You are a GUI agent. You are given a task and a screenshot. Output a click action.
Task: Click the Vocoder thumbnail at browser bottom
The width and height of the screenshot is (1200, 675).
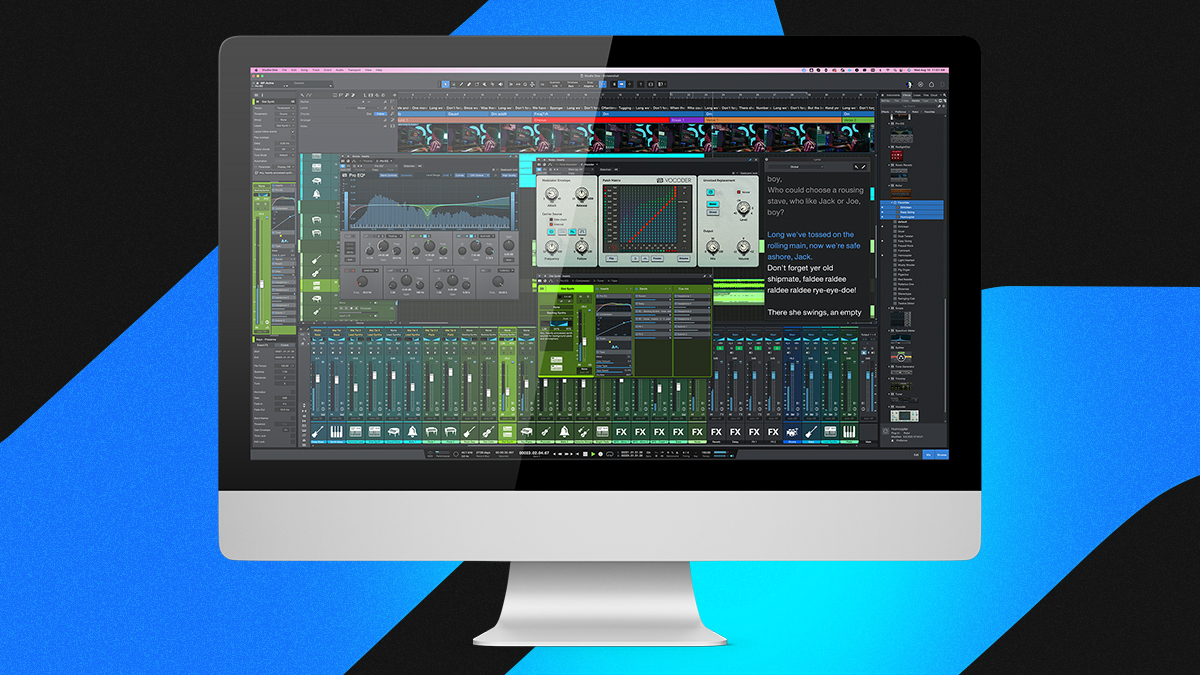tap(904, 416)
